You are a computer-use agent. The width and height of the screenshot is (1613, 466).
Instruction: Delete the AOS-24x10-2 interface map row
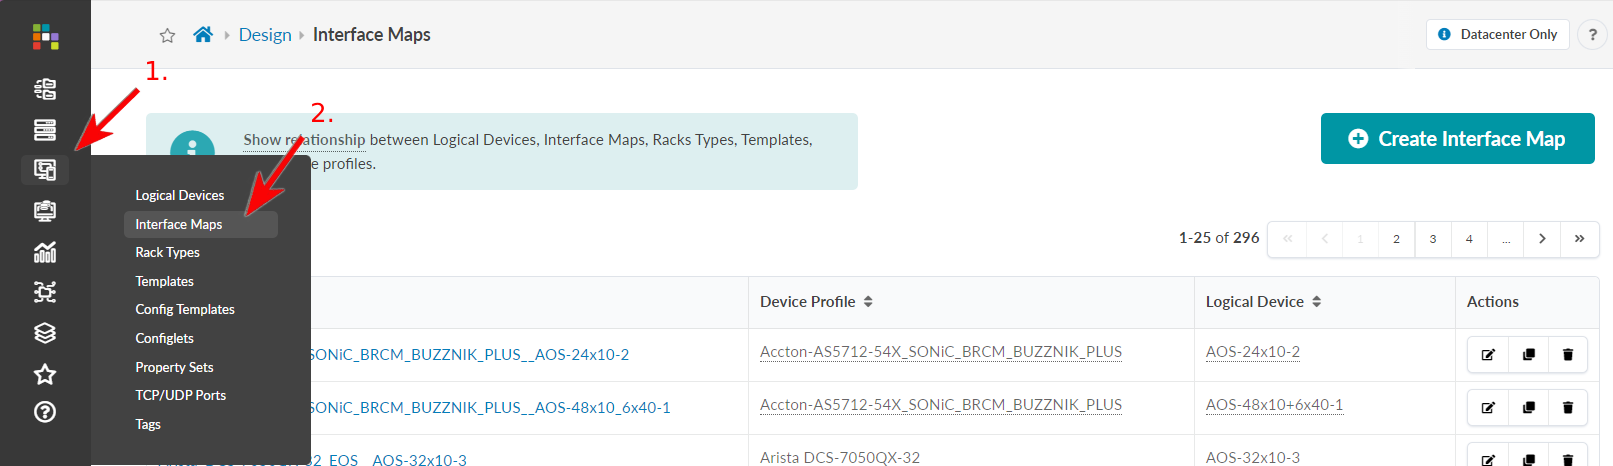point(1568,355)
